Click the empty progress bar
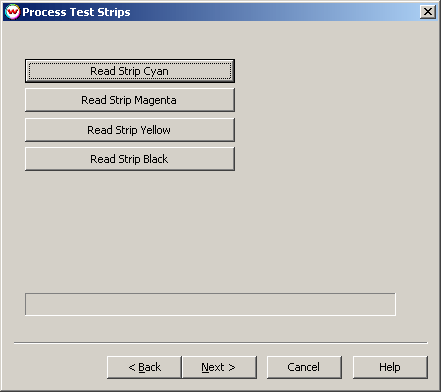The height and width of the screenshot is (392, 441). tap(210, 304)
